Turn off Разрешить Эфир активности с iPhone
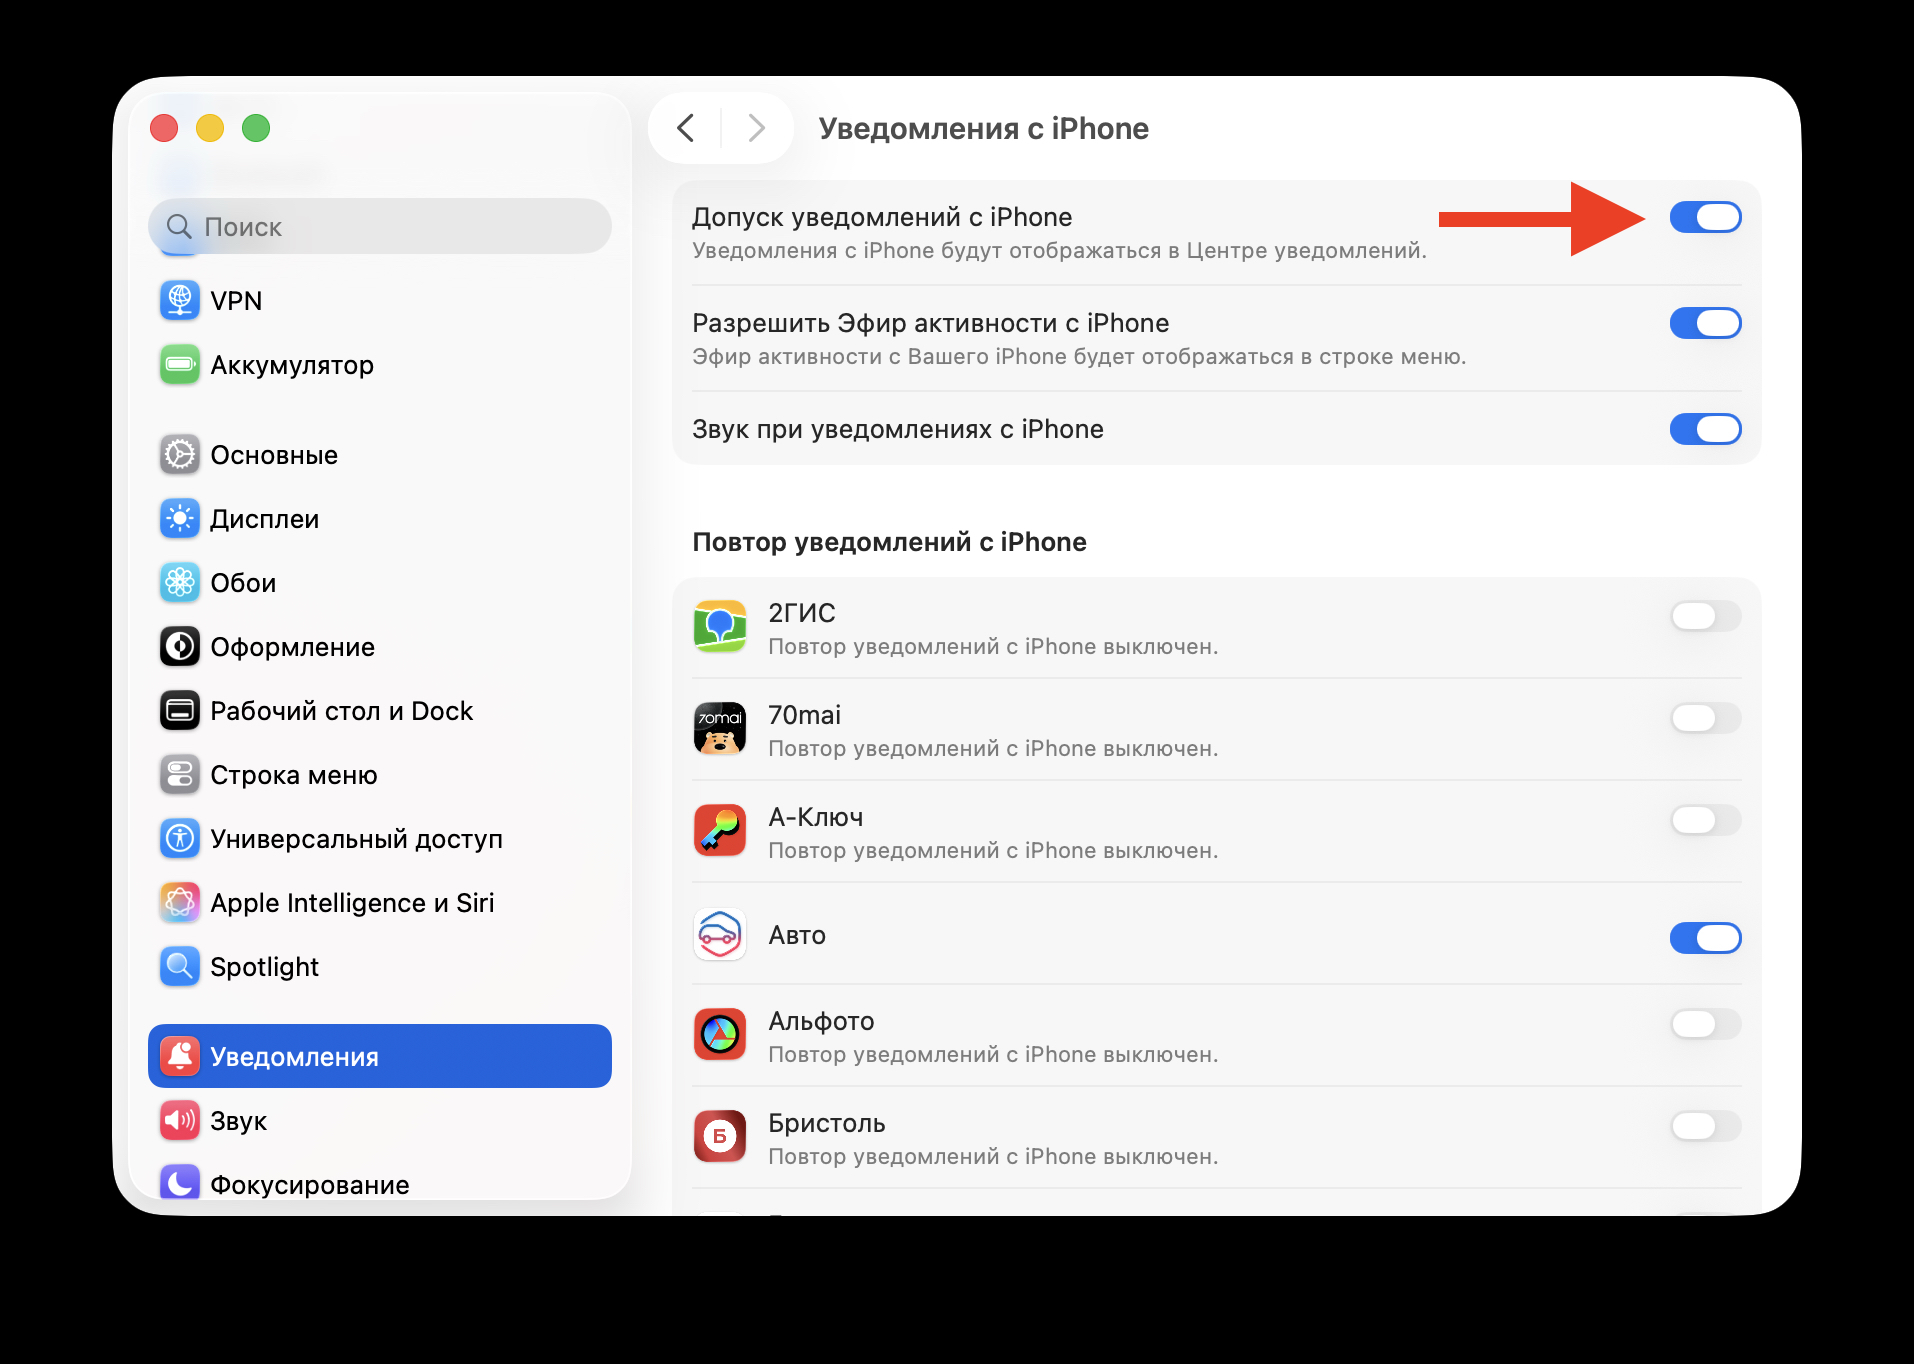The image size is (1914, 1364). point(1705,323)
